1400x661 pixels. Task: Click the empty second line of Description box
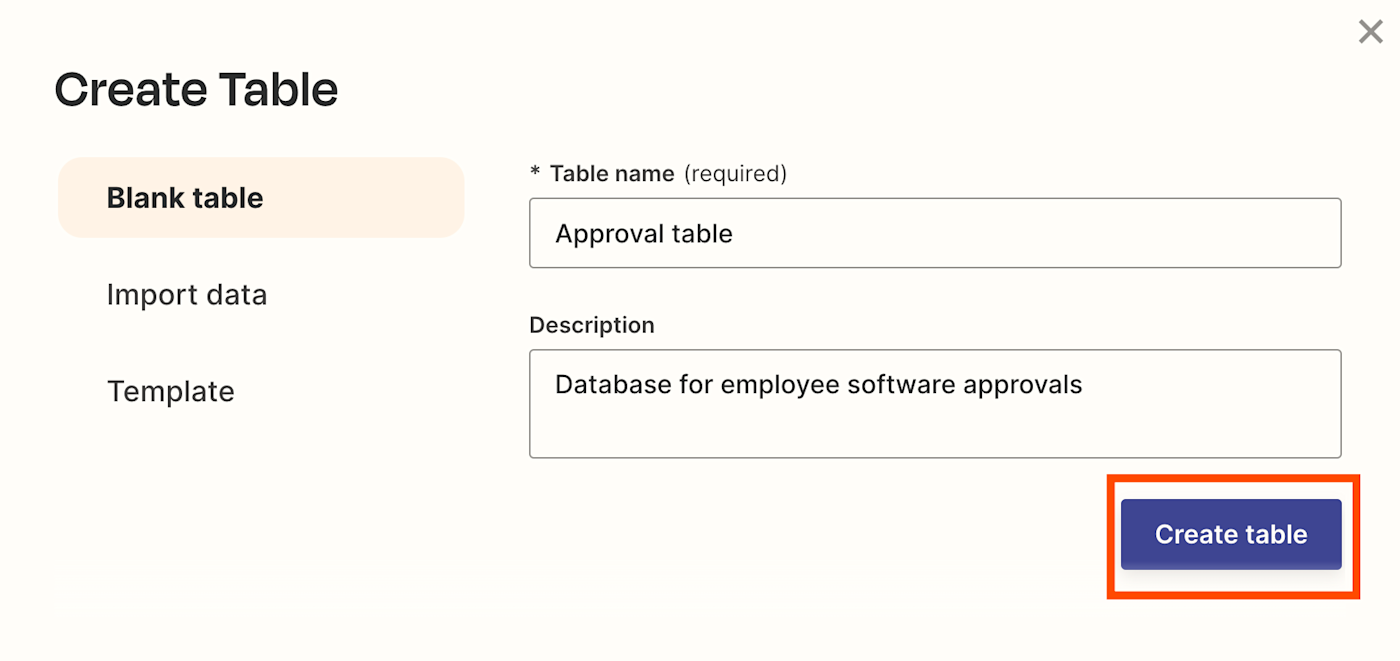[935, 428]
